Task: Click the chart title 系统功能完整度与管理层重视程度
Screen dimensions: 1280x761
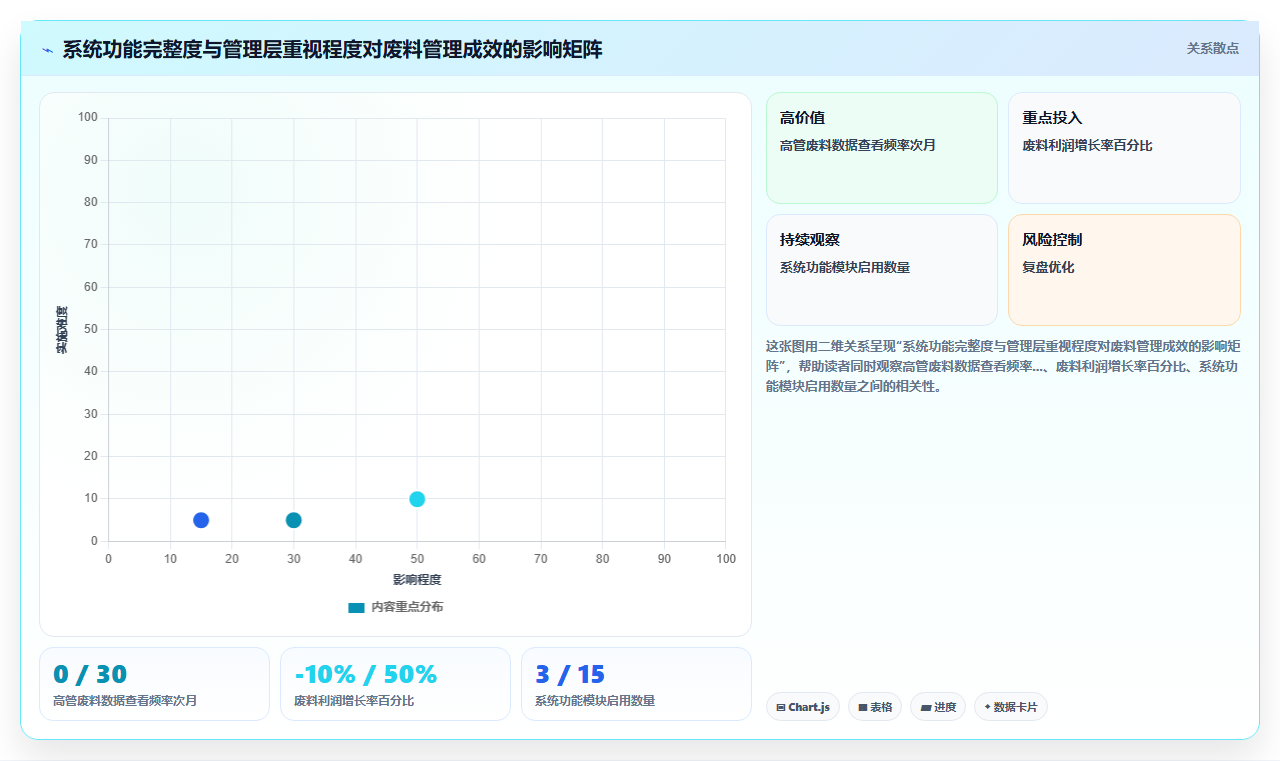Action: pos(332,49)
